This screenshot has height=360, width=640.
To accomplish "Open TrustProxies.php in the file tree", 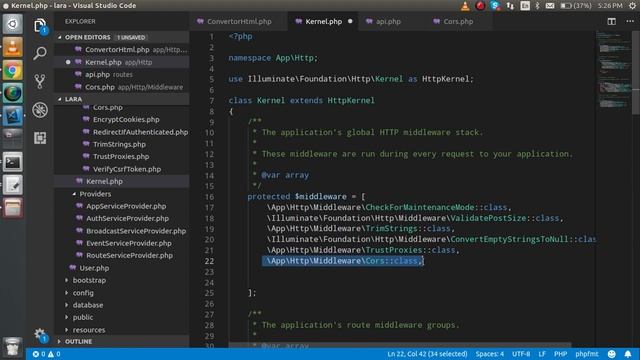I will (x=122, y=157).
